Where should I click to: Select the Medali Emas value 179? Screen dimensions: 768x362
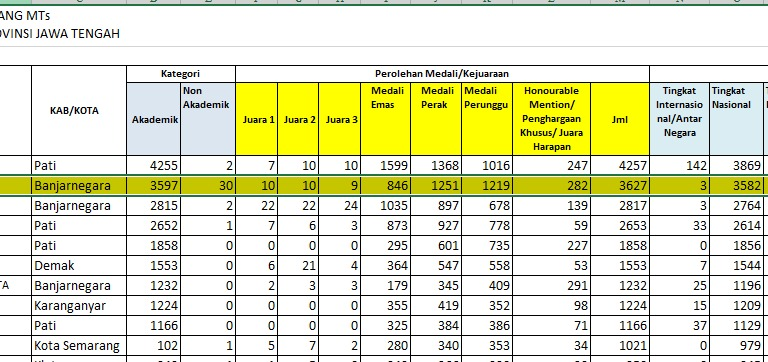point(385,286)
